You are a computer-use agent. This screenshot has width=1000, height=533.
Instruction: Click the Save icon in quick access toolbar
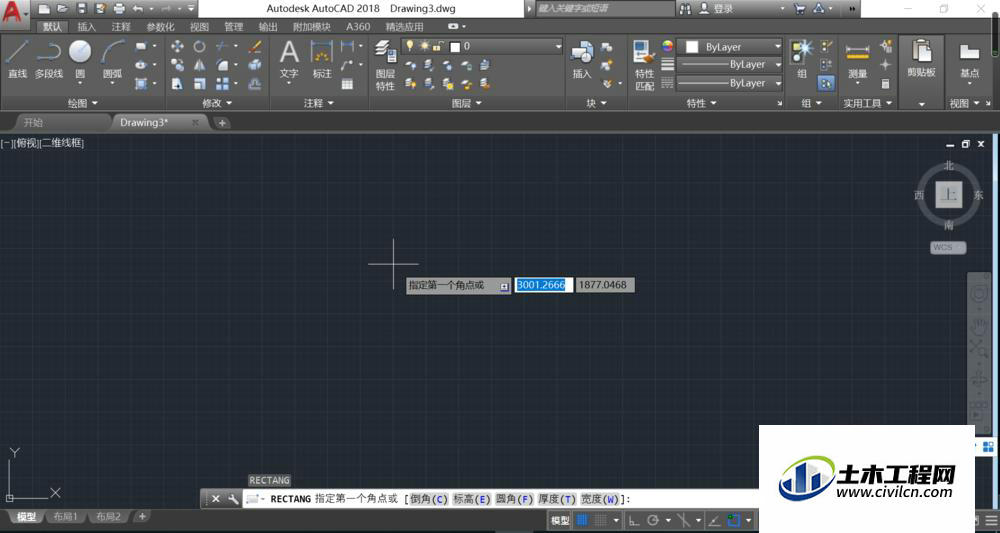click(81, 9)
